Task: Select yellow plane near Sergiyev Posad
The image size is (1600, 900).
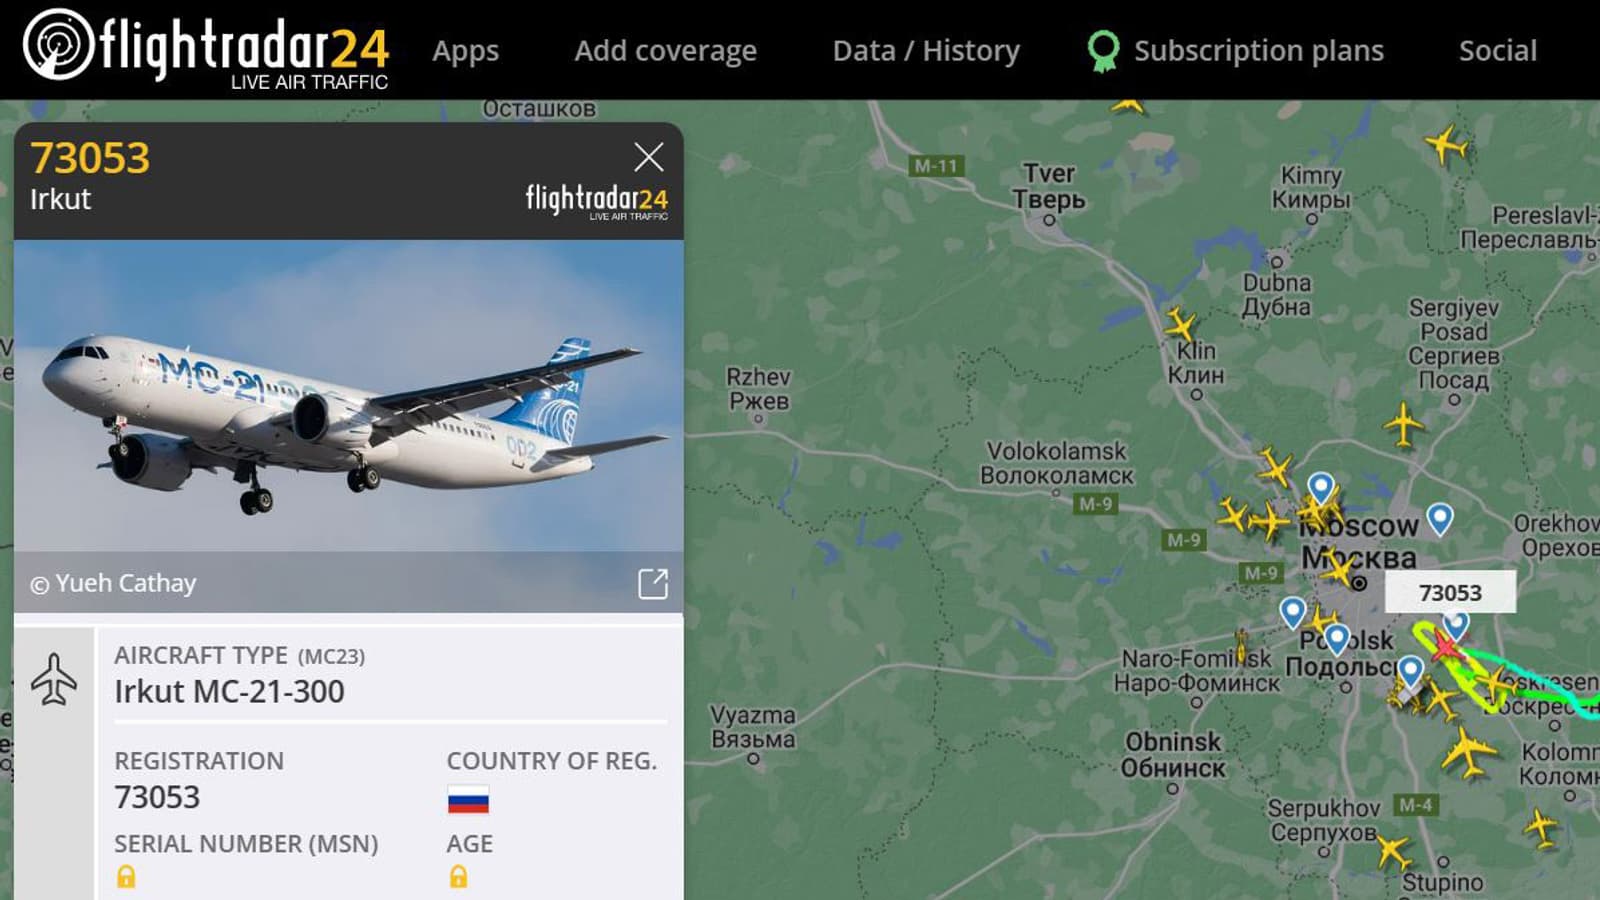Action: click(1404, 424)
